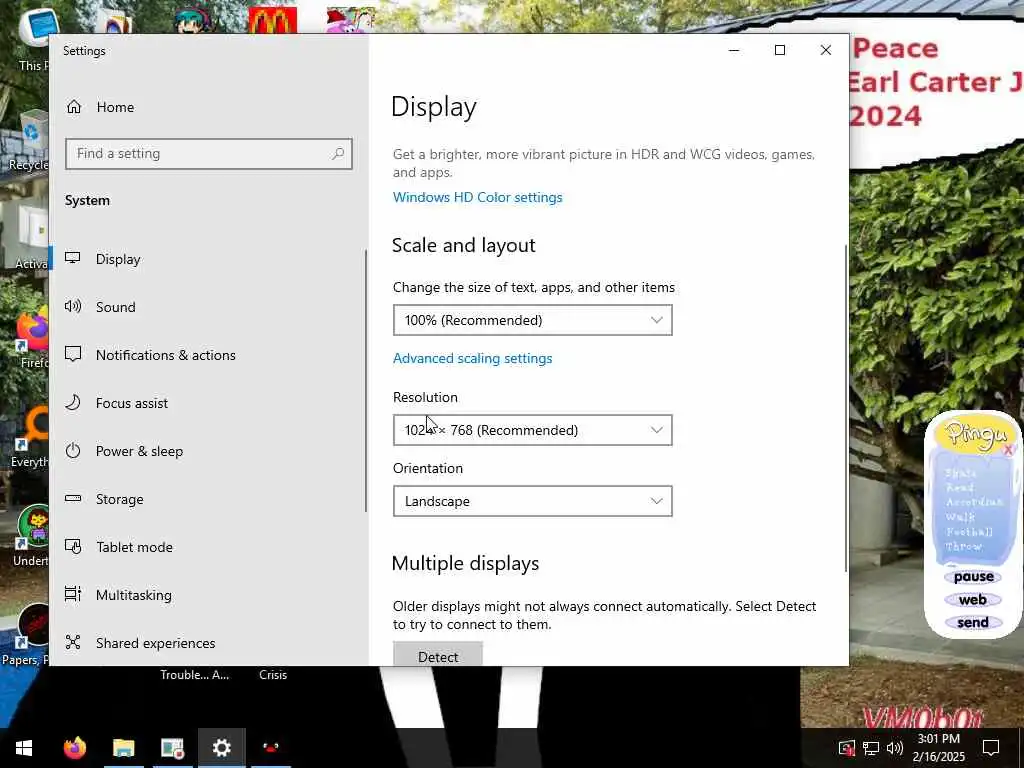The width and height of the screenshot is (1024, 768).
Task: Click the pause button on Pingu widget
Action: [973, 577]
